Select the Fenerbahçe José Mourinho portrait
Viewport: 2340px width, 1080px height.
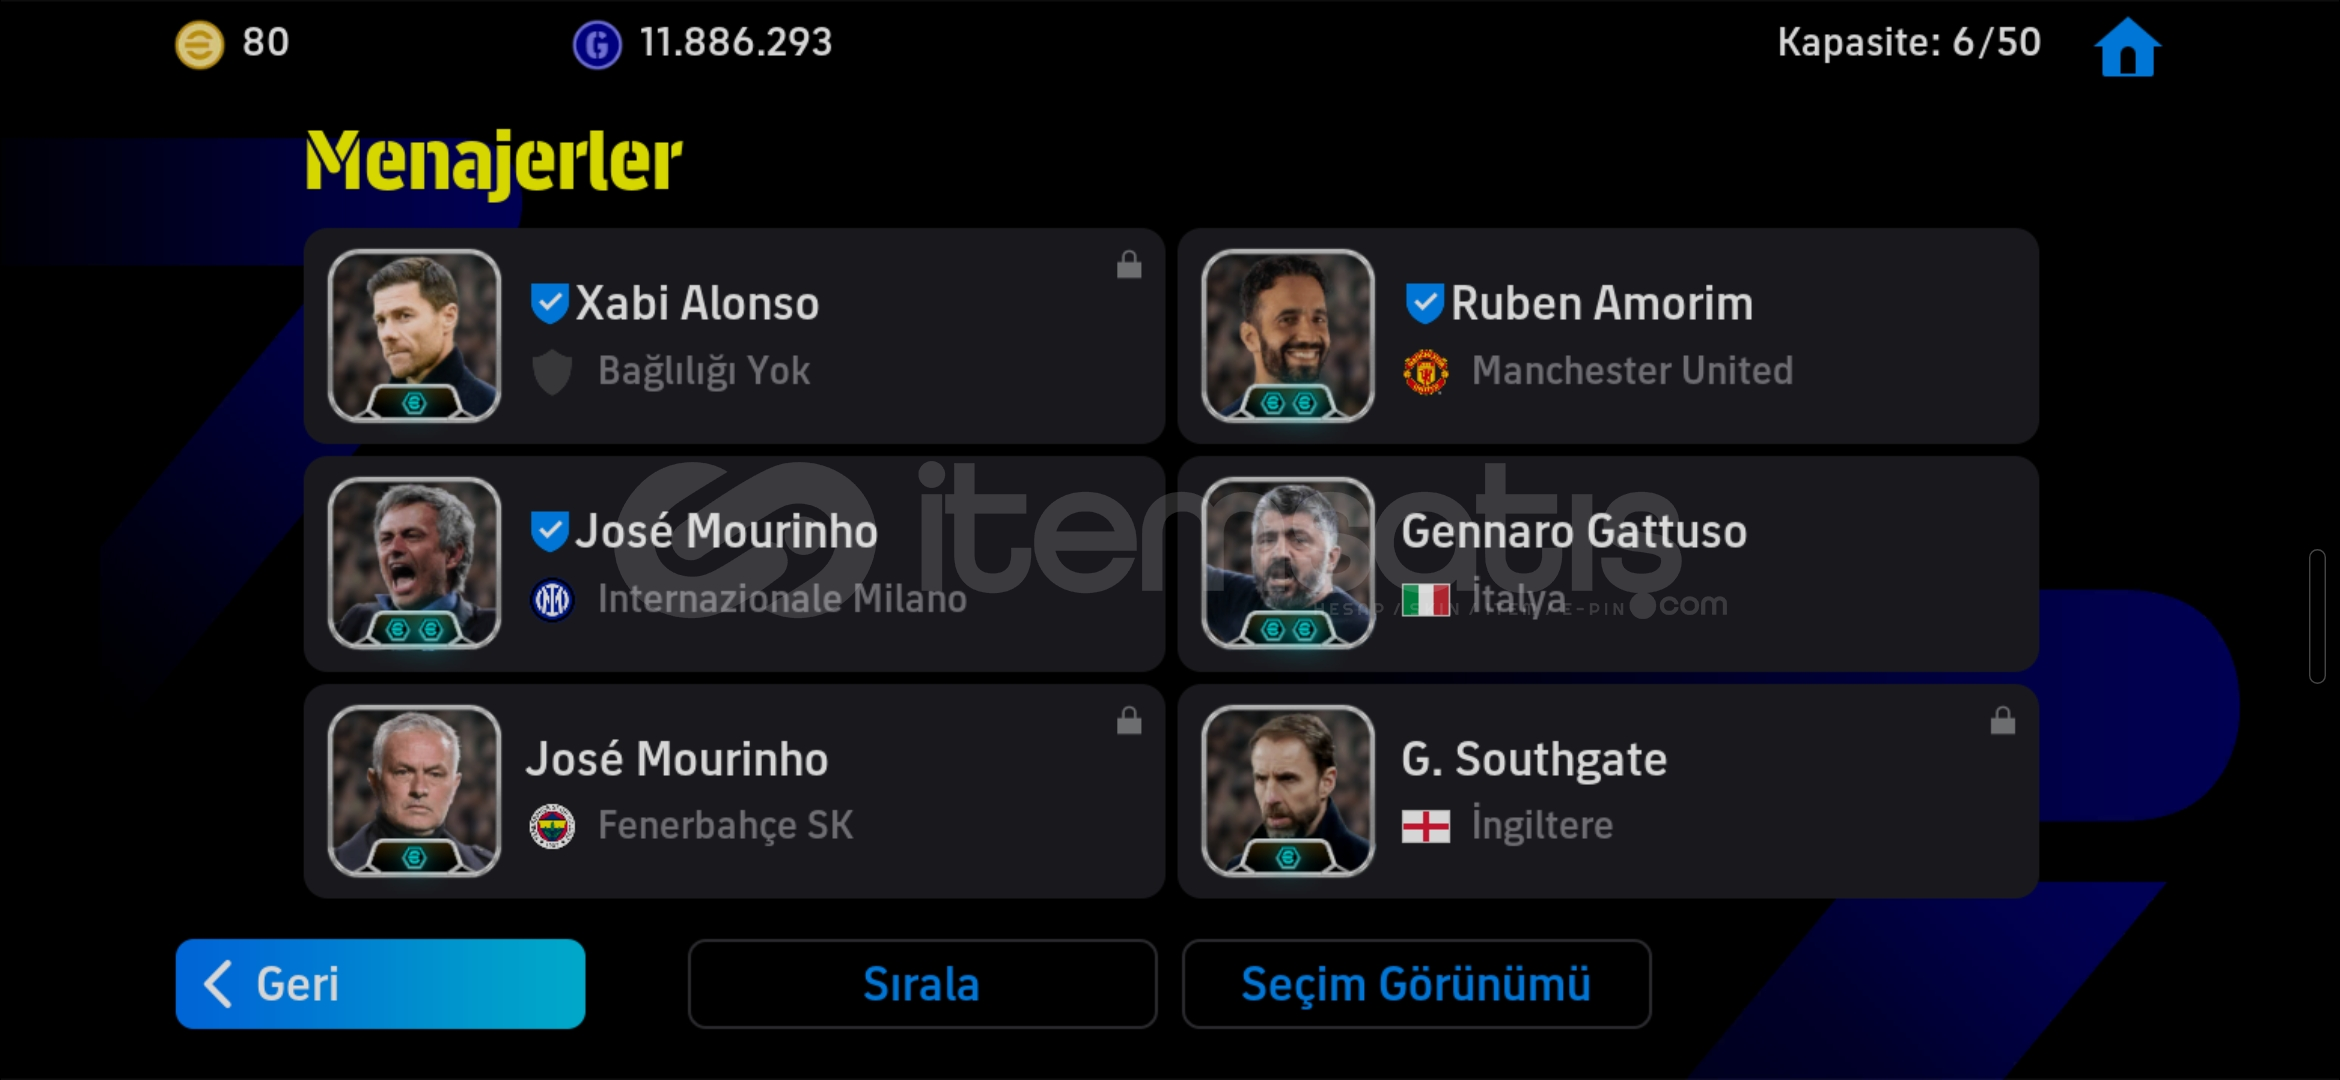pos(414,791)
